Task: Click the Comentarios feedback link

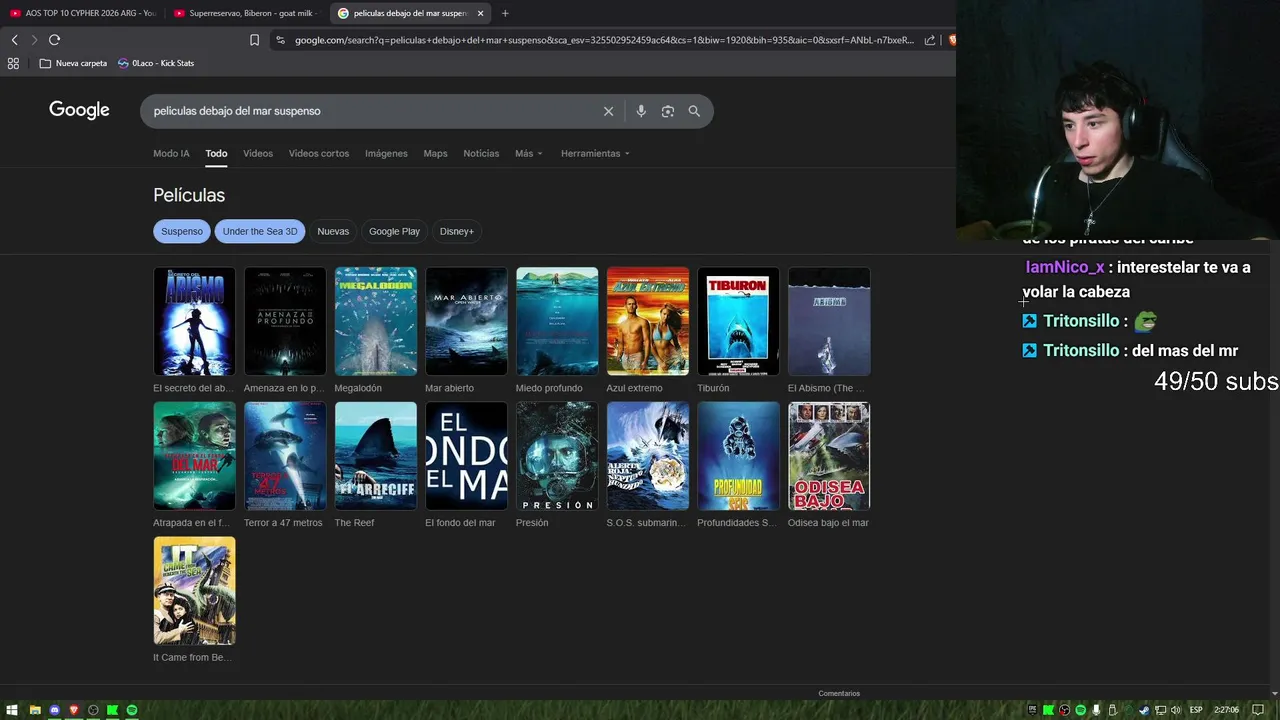Action: coord(839,693)
